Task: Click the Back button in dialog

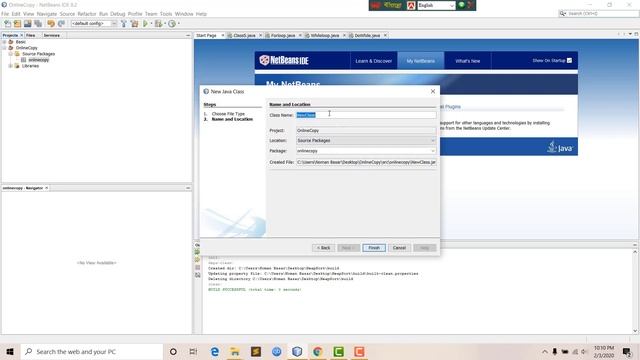Action: click(324, 248)
